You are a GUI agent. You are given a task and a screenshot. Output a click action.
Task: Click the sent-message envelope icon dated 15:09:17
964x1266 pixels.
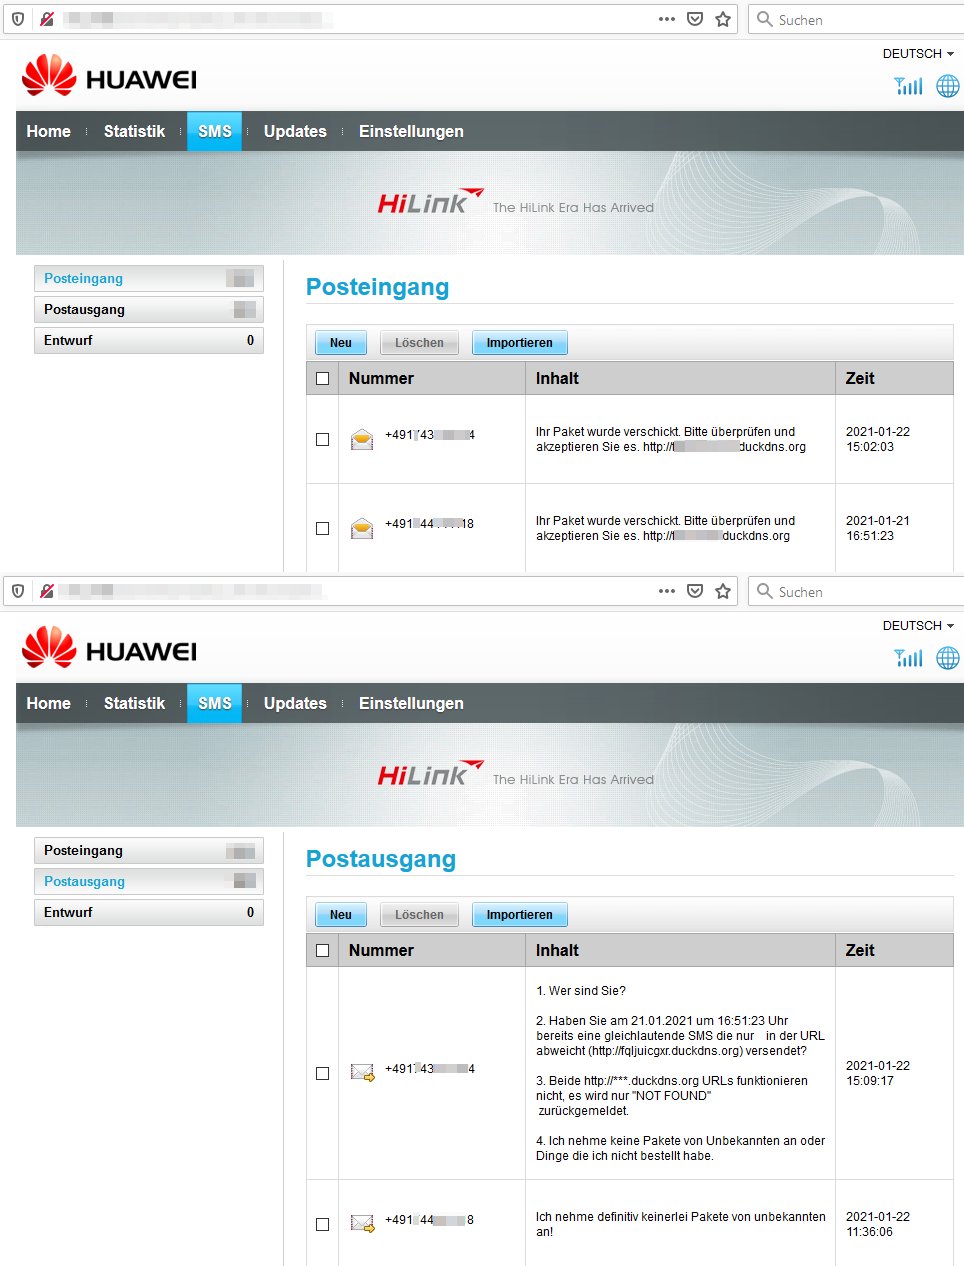tap(362, 1073)
